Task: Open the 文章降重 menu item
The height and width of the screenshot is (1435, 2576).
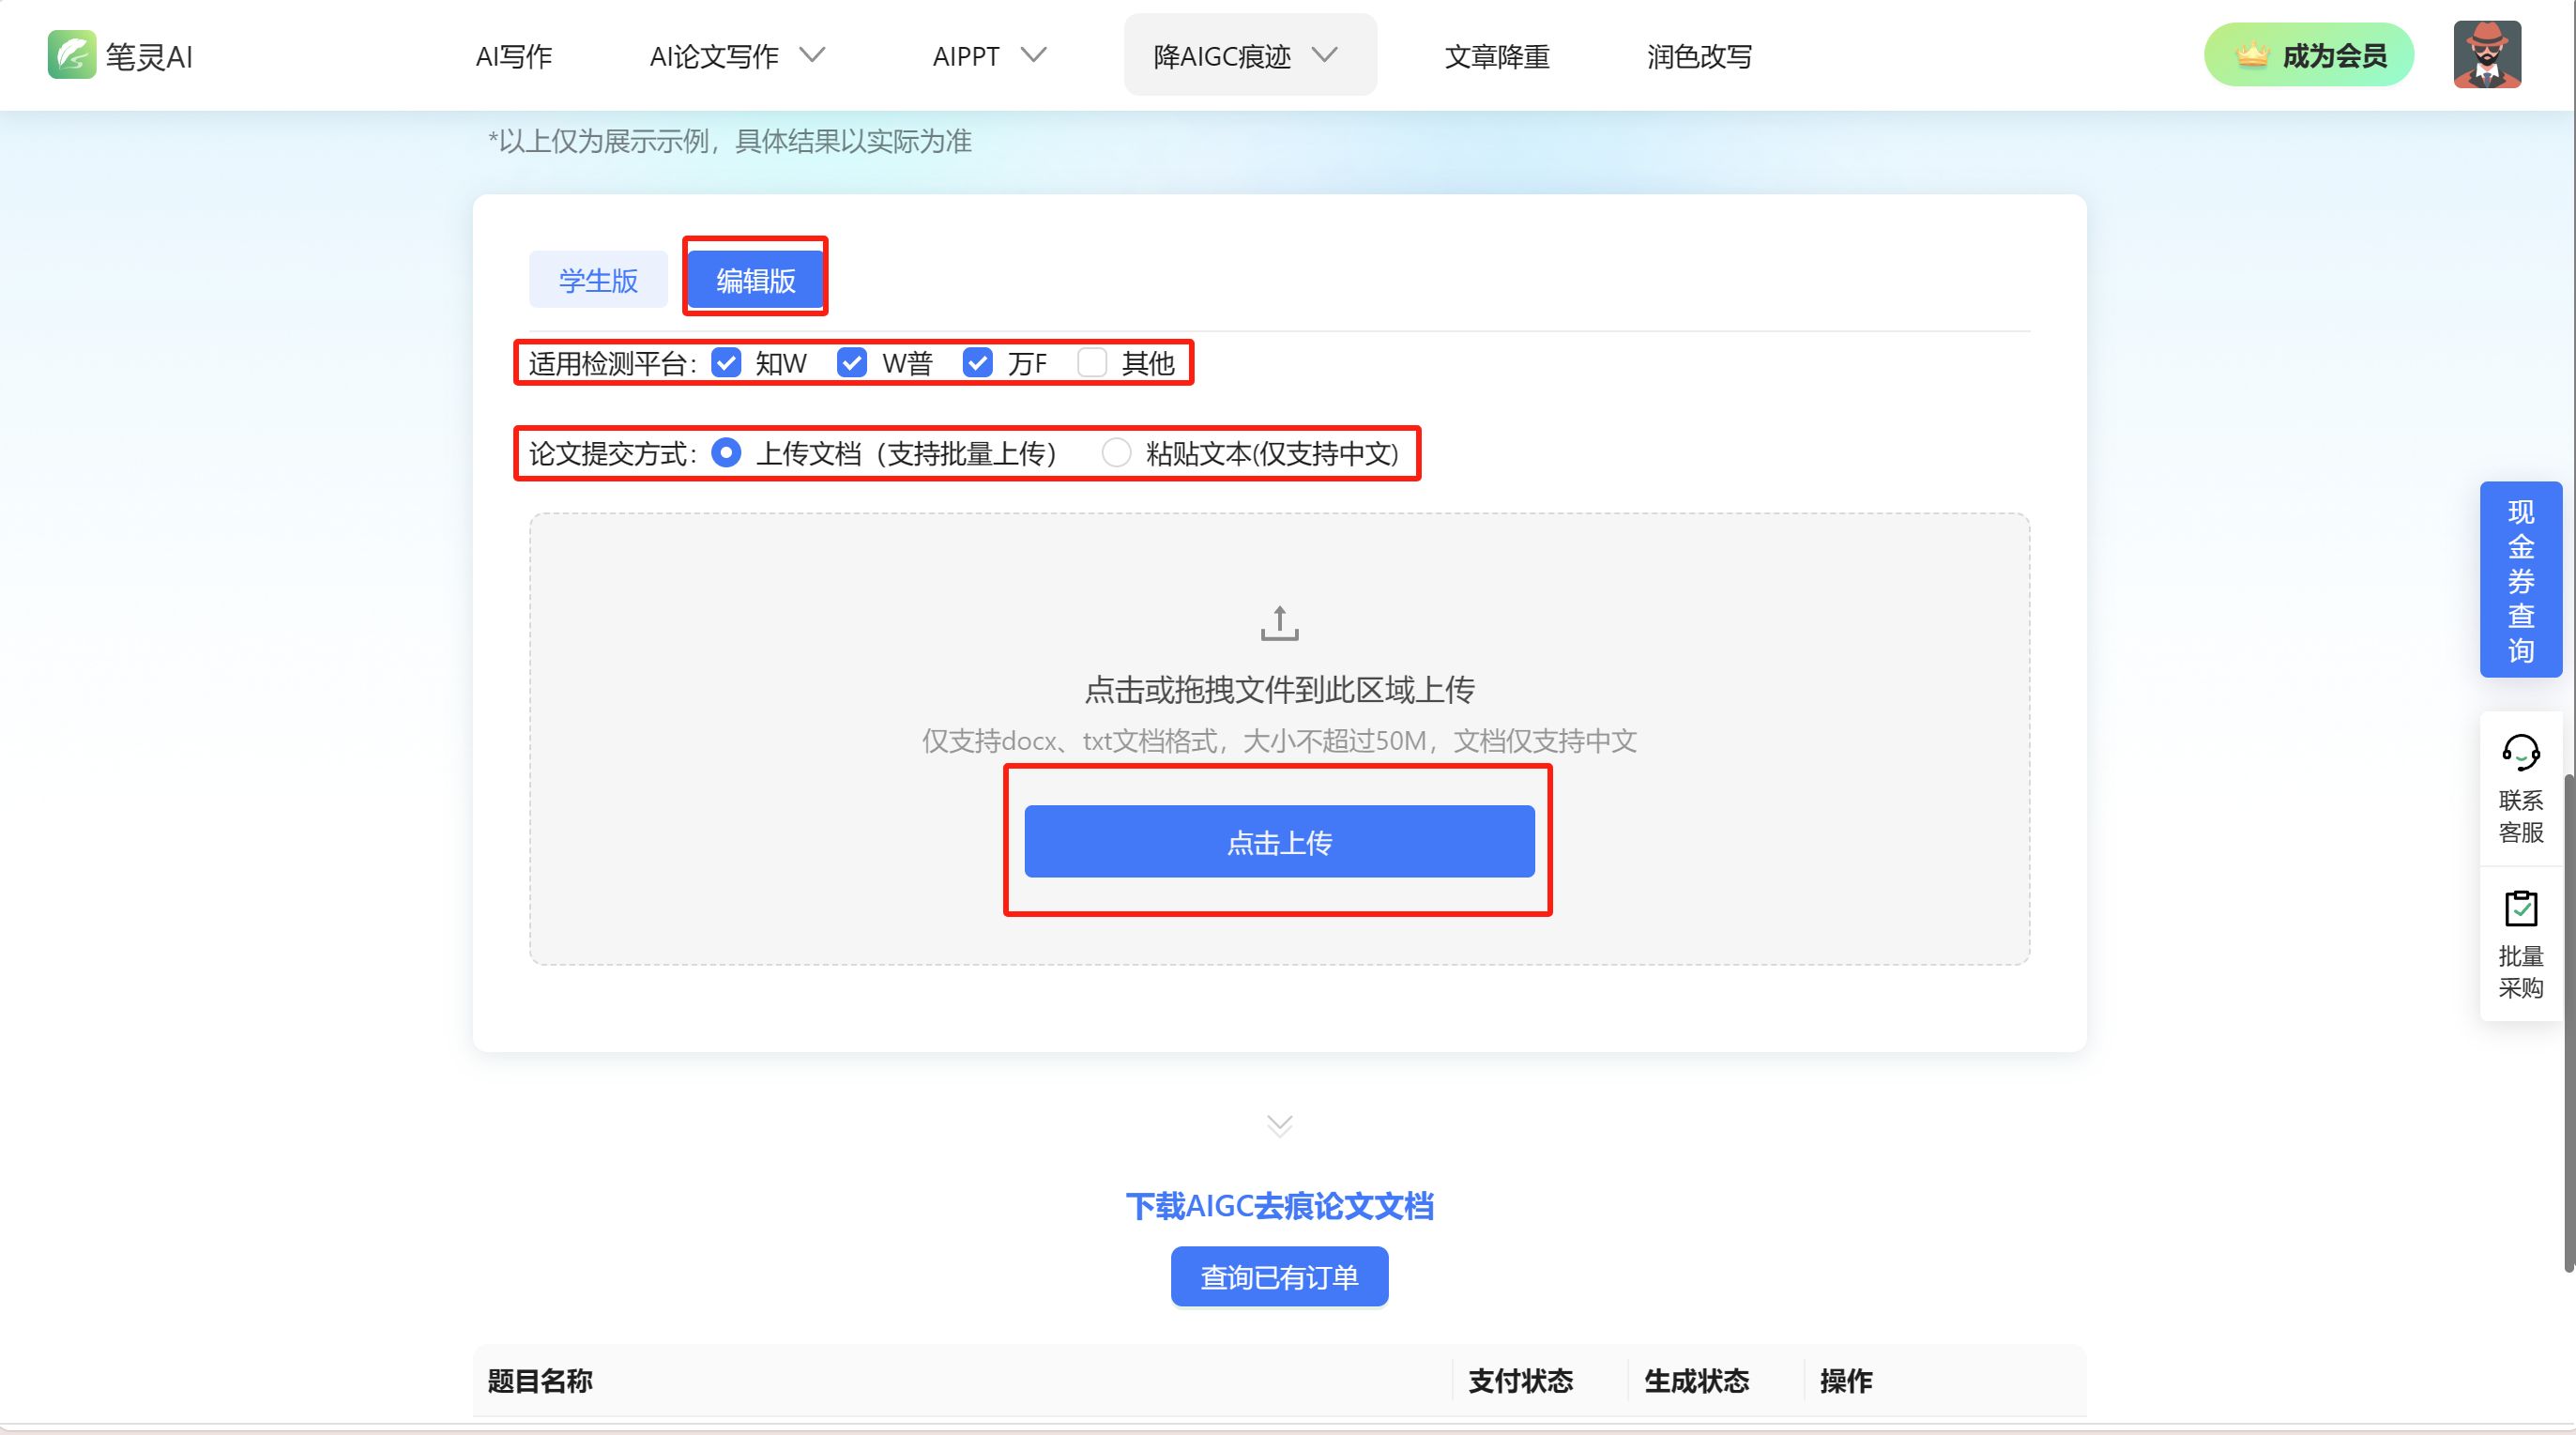Action: click(x=1496, y=56)
